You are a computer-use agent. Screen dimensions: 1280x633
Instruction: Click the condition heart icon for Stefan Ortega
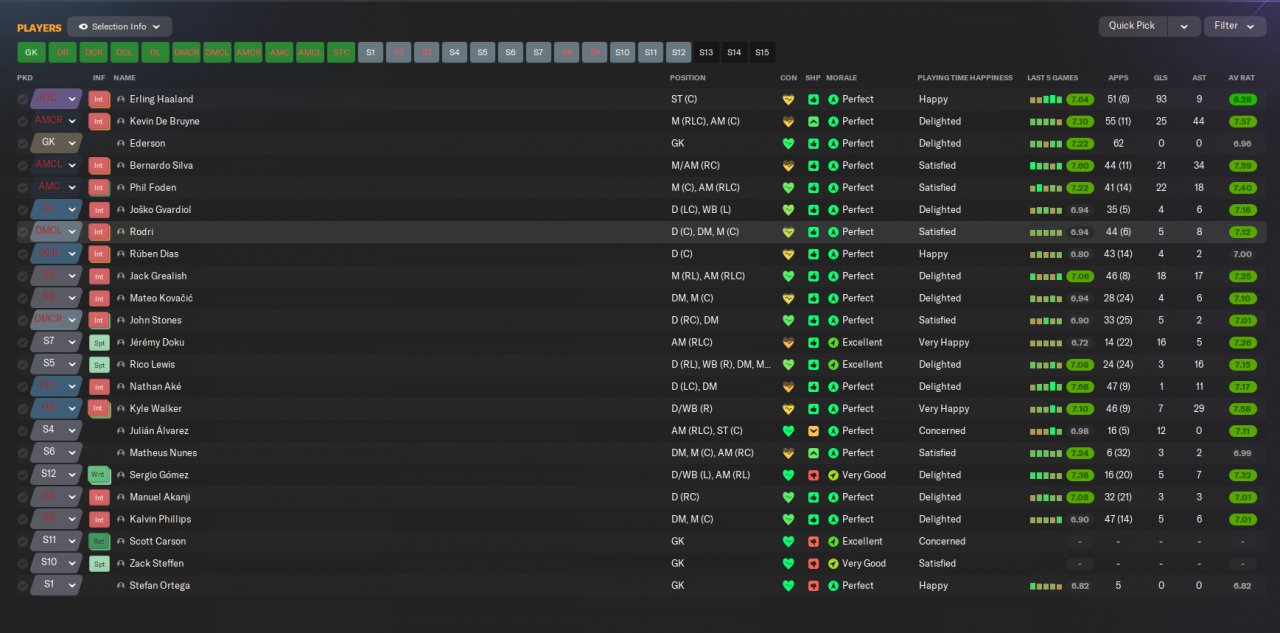pyautogui.click(x=788, y=586)
